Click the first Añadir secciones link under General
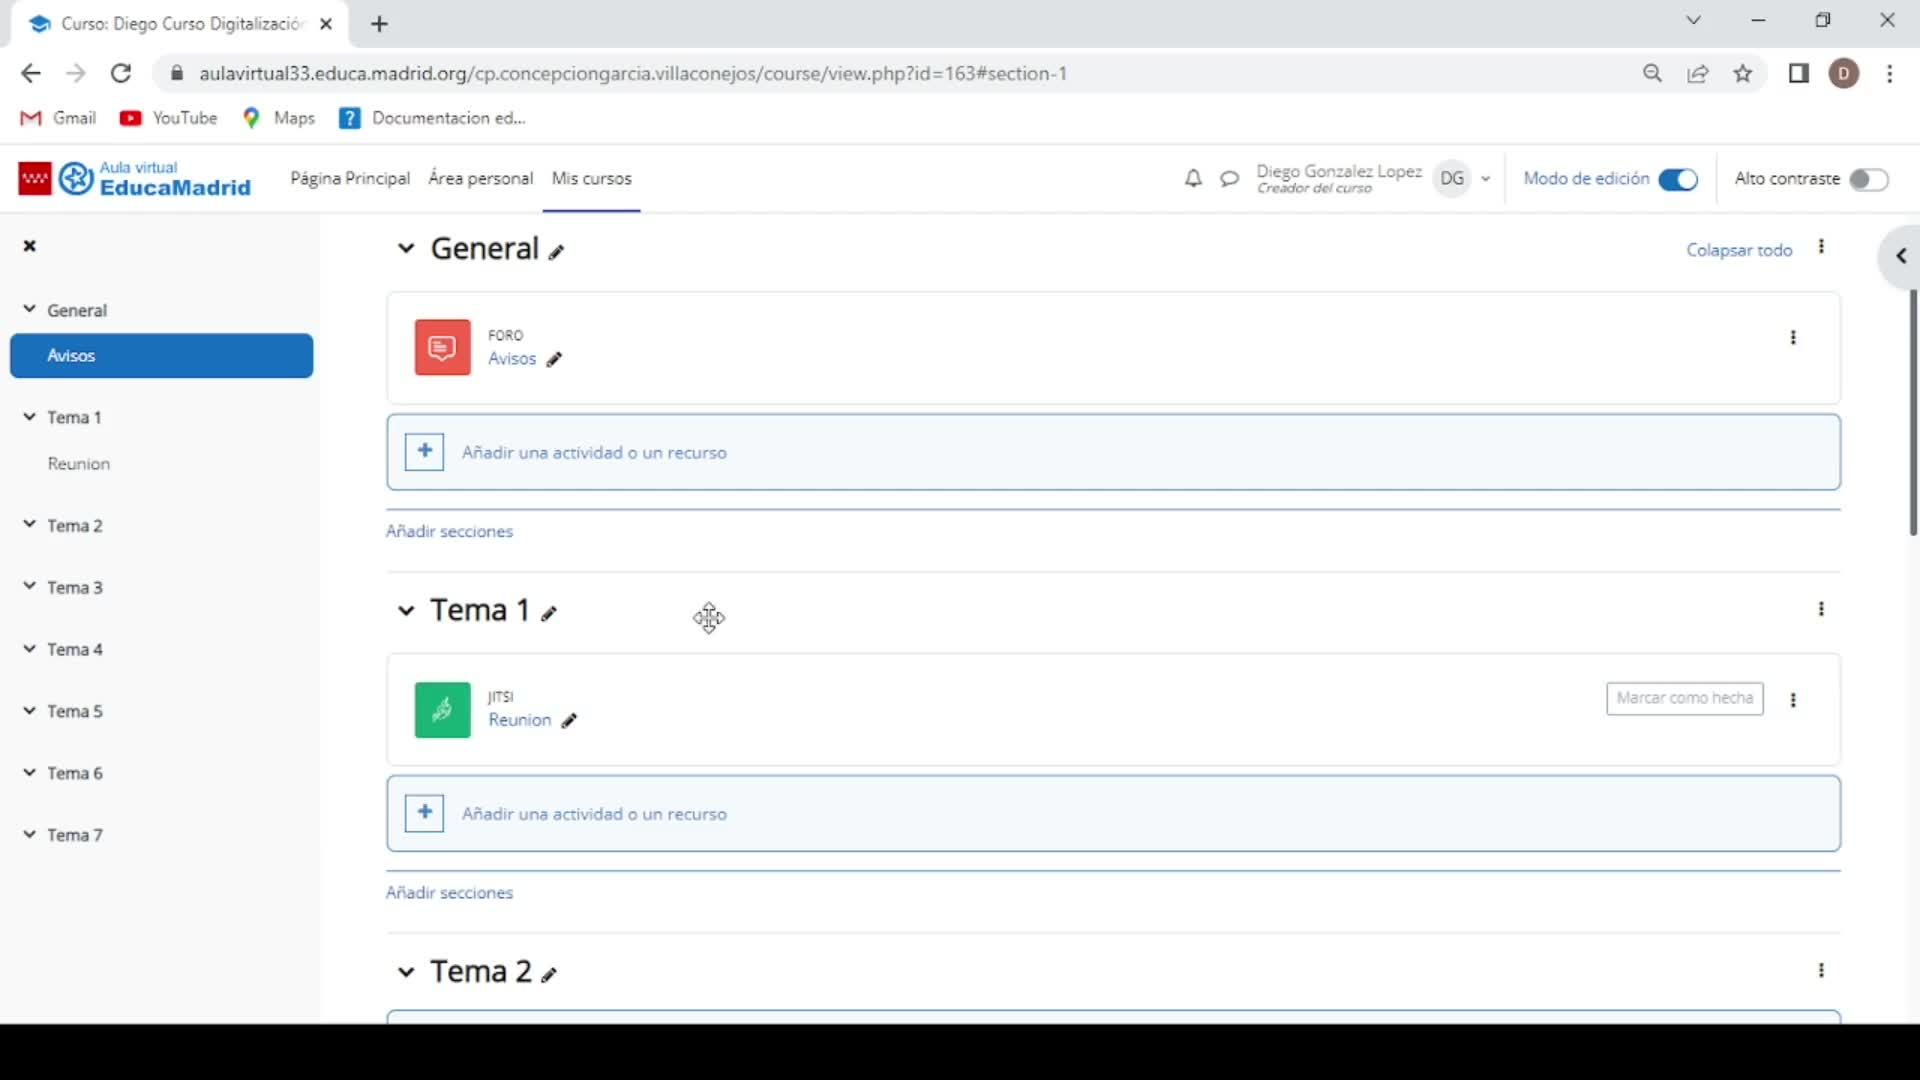The height and width of the screenshot is (1080, 1920). 449,531
